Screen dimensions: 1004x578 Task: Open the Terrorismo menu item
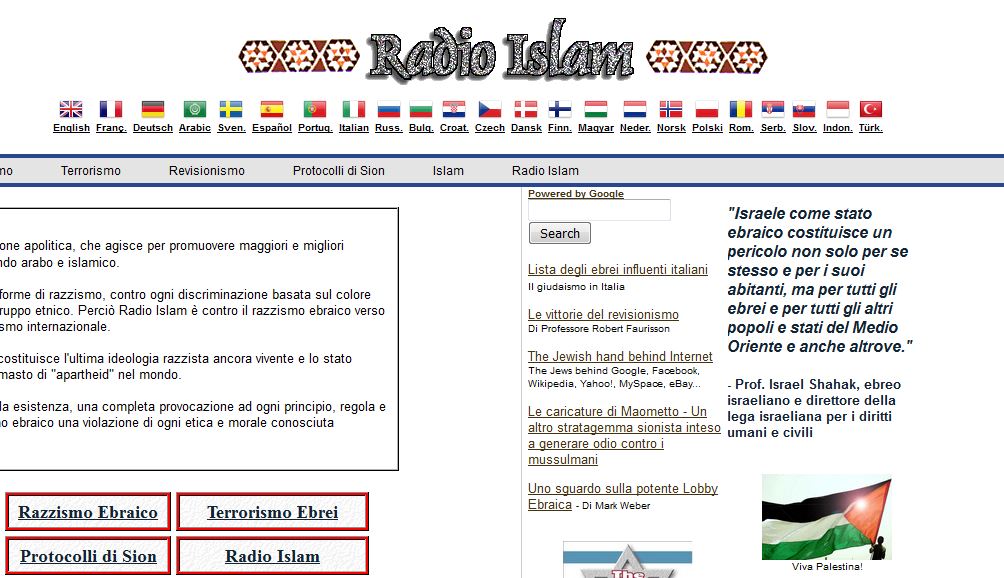(89, 170)
